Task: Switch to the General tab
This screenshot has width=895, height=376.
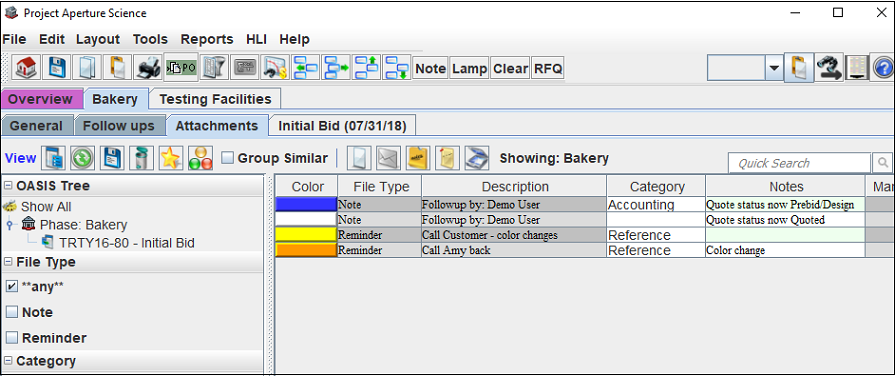Action: pyautogui.click(x=37, y=126)
